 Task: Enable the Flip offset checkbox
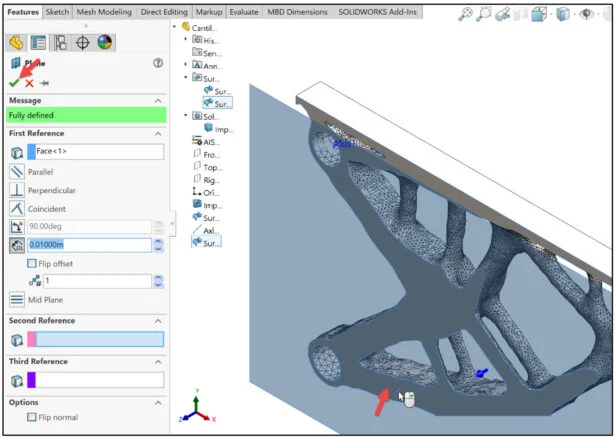click(x=33, y=264)
